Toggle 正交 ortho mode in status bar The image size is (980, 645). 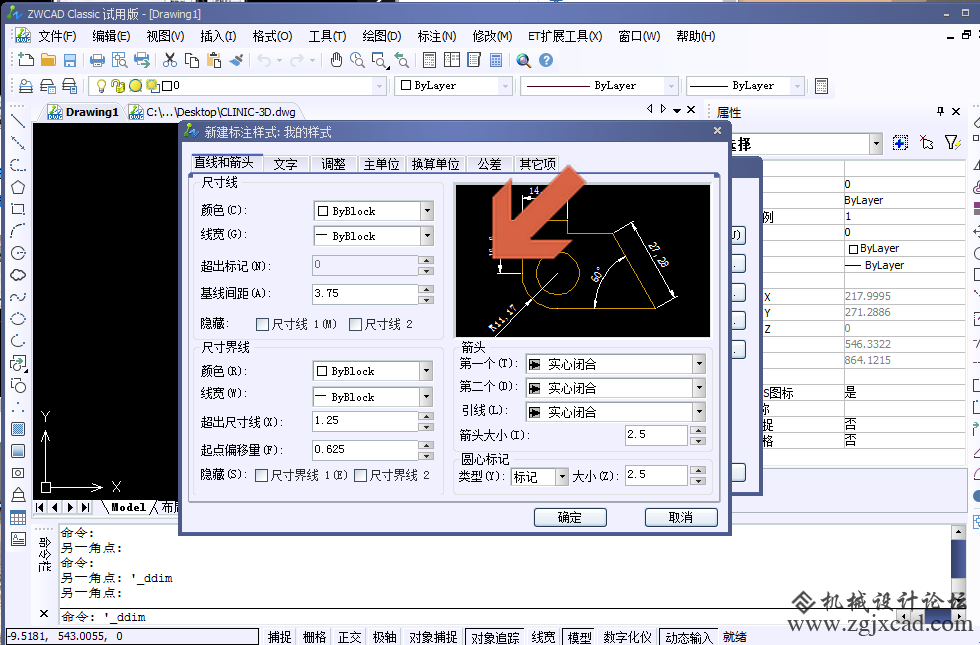[x=349, y=637]
